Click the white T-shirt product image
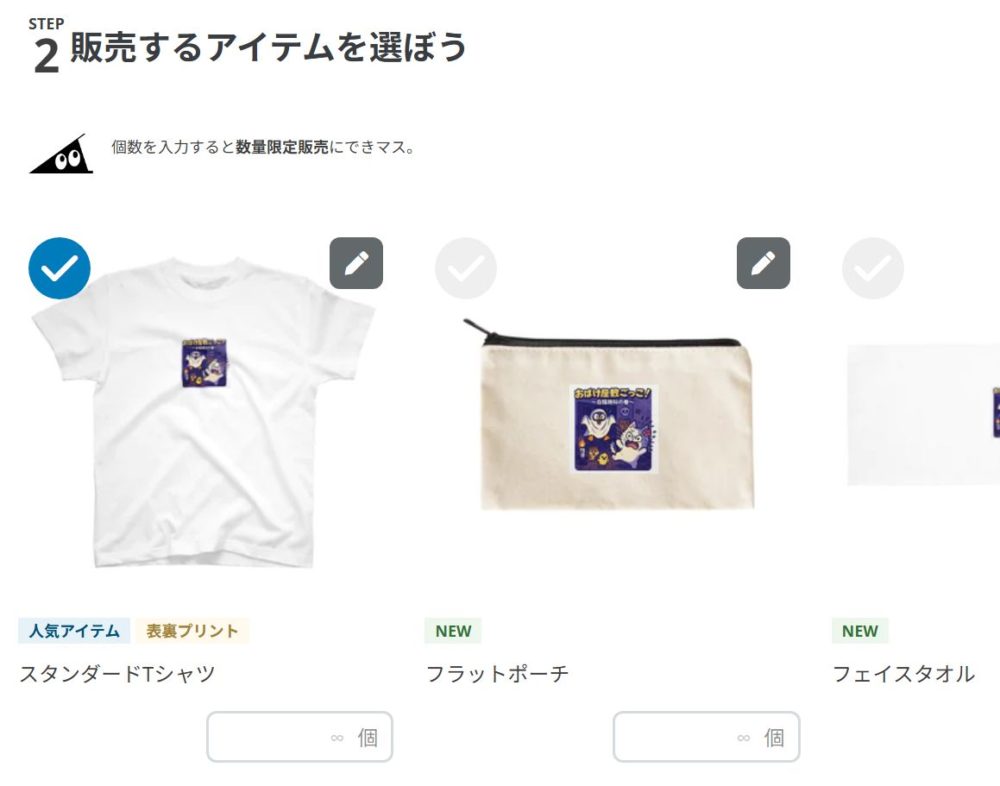 202,412
